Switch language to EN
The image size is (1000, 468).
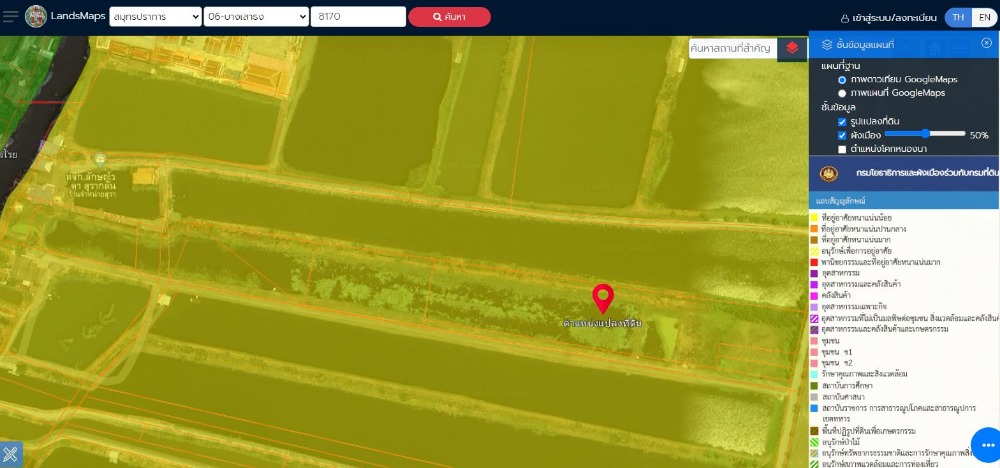pyautogui.click(x=983, y=17)
